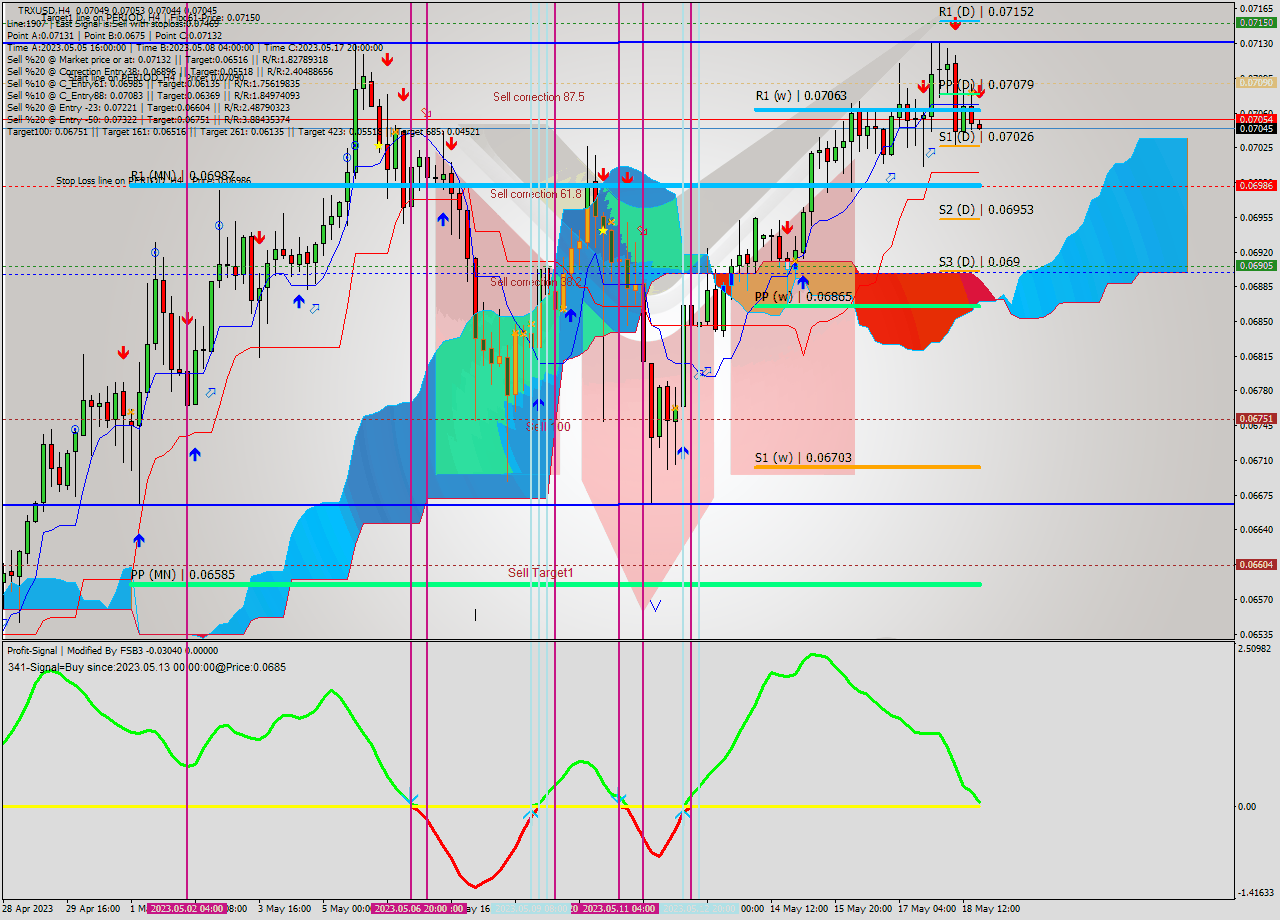Click the blue V marker below Sell Target1
This screenshot has height=920, width=1280.
pos(655,605)
